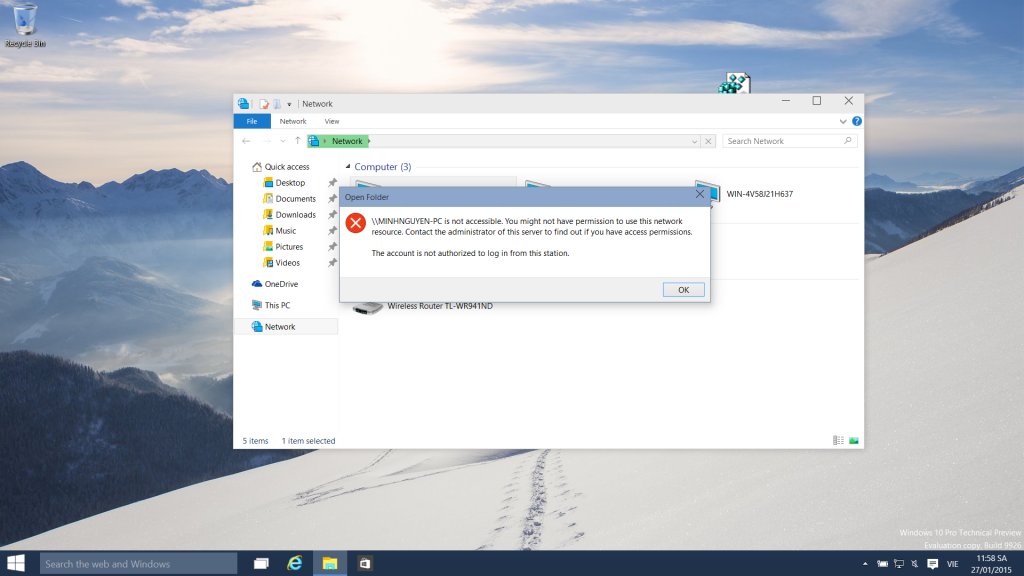This screenshot has height=576, width=1024.
Task: Click the Properties quick access toolbar icon
Action: pos(264,104)
